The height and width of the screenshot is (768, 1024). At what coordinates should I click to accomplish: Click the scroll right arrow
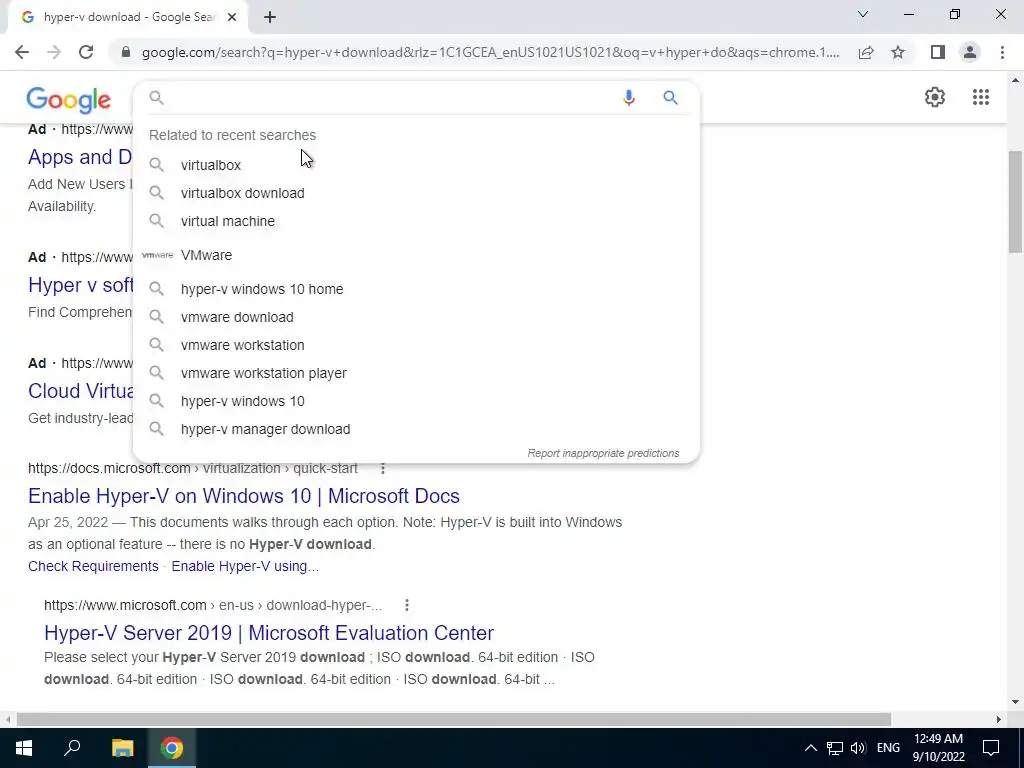coord(999,720)
